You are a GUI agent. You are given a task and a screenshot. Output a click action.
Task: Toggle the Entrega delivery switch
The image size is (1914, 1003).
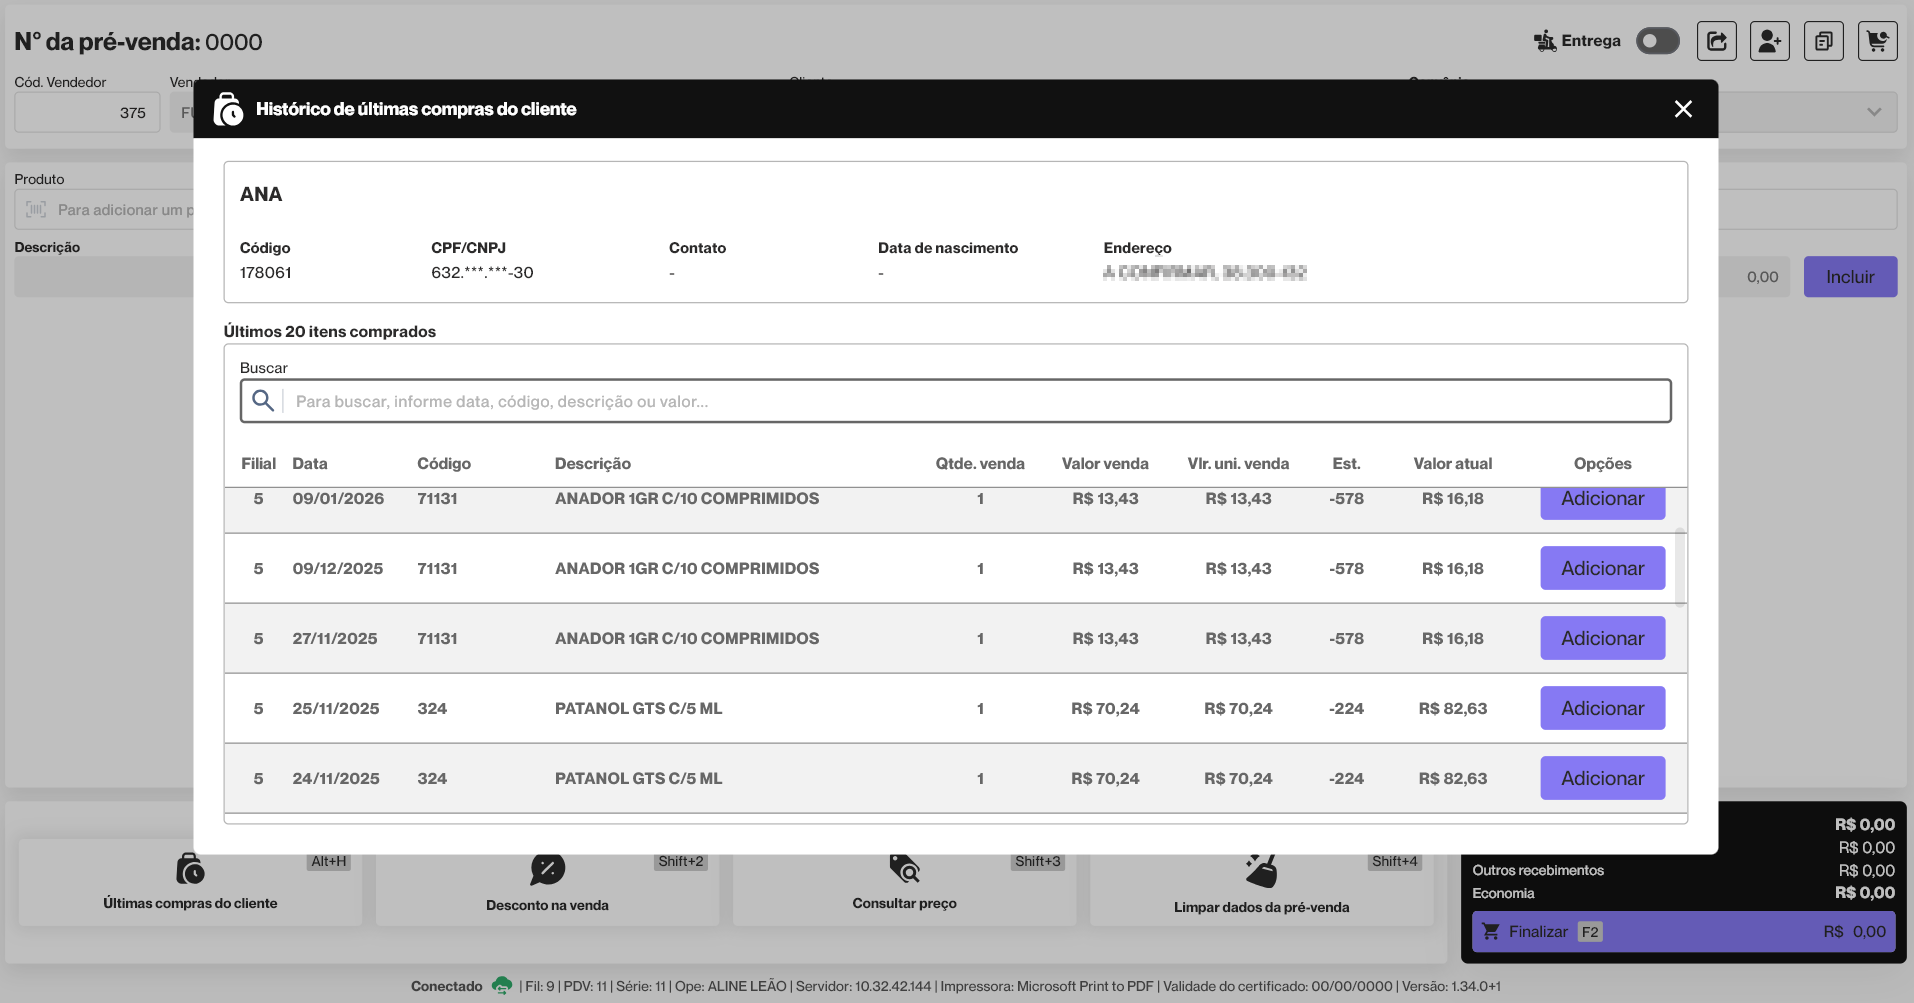pyautogui.click(x=1657, y=41)
